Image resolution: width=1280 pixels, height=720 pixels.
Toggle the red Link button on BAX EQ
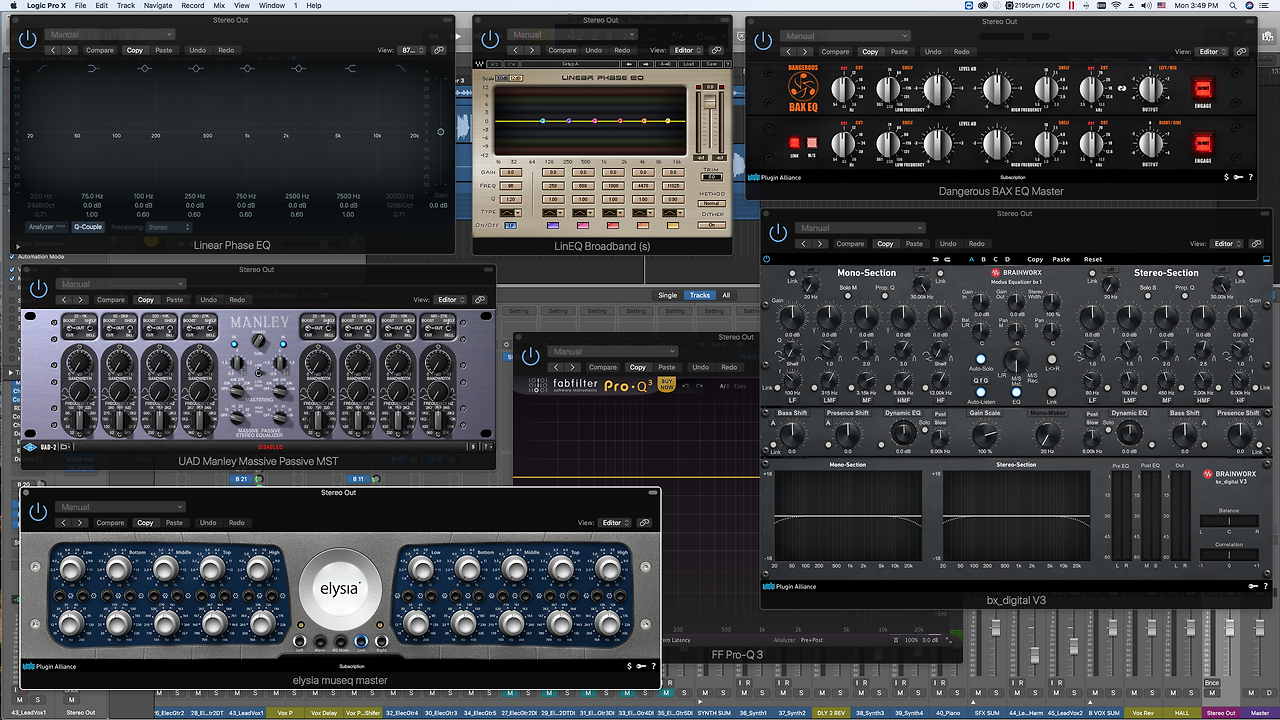[x=795, y=143]
